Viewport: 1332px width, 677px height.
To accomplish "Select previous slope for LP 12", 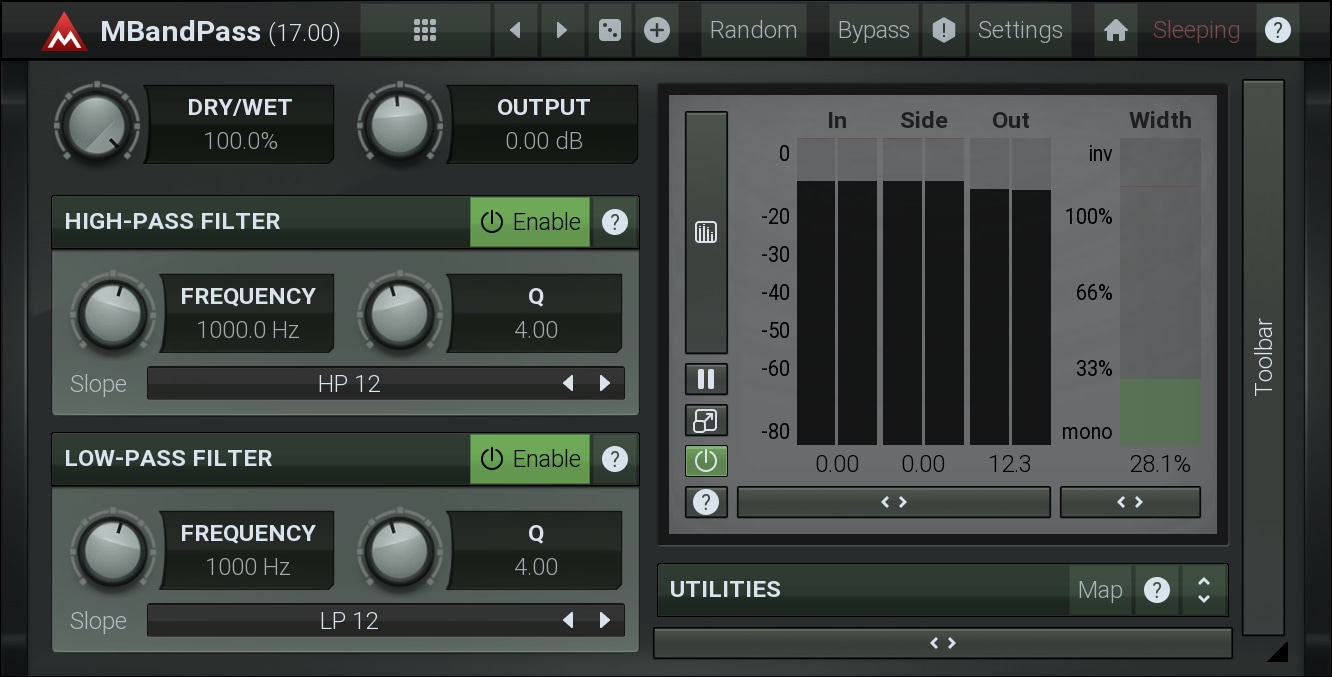I will (x=568, y=621).
